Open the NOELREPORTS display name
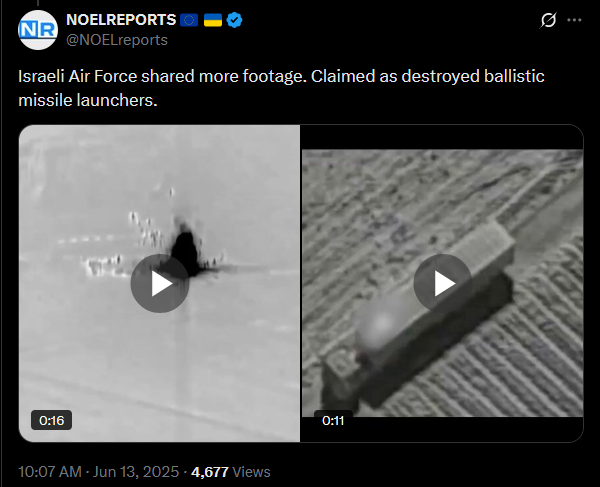Screen dimensions: 600x487 coord(121,20)
